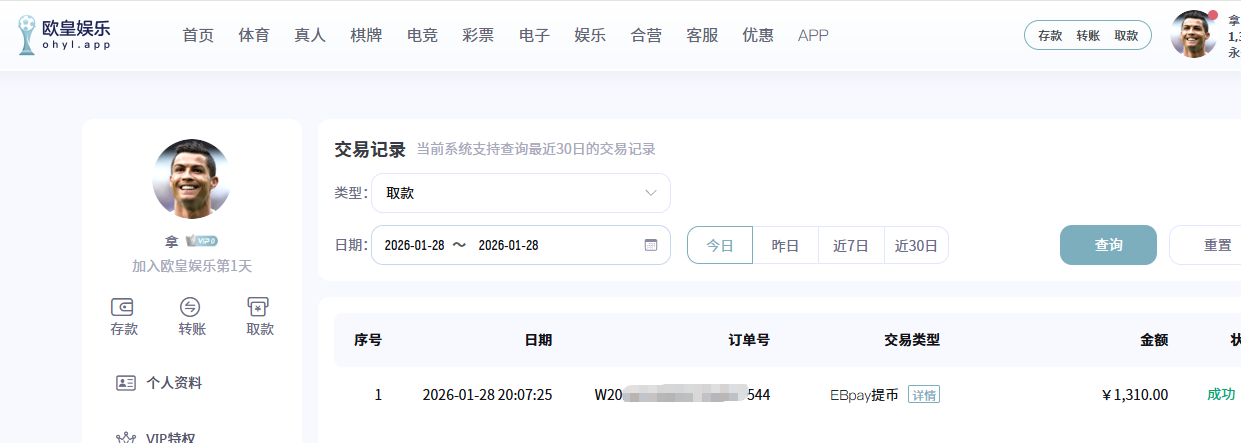Open 详情 link for the EBpay提币 record
The image size is (1241, 443).
coord(923,395)
